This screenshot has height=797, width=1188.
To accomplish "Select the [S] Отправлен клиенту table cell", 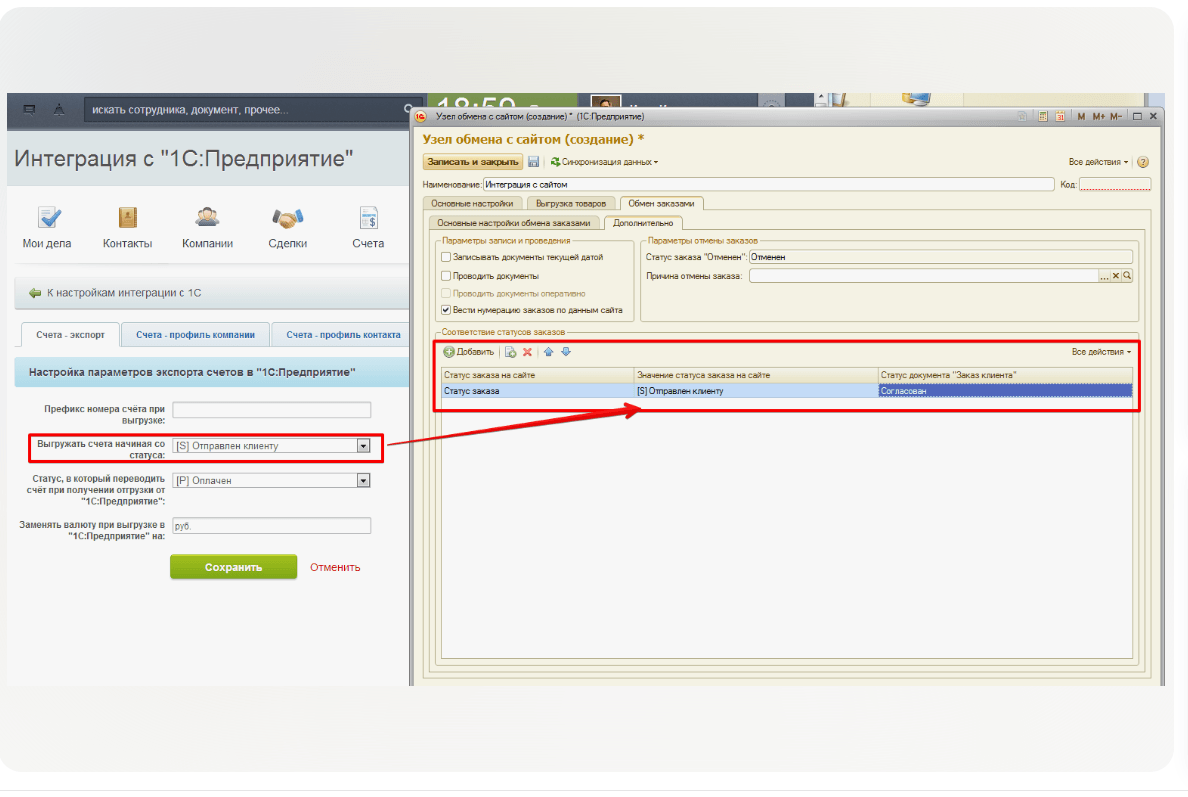I will click(x=755, y=392).
